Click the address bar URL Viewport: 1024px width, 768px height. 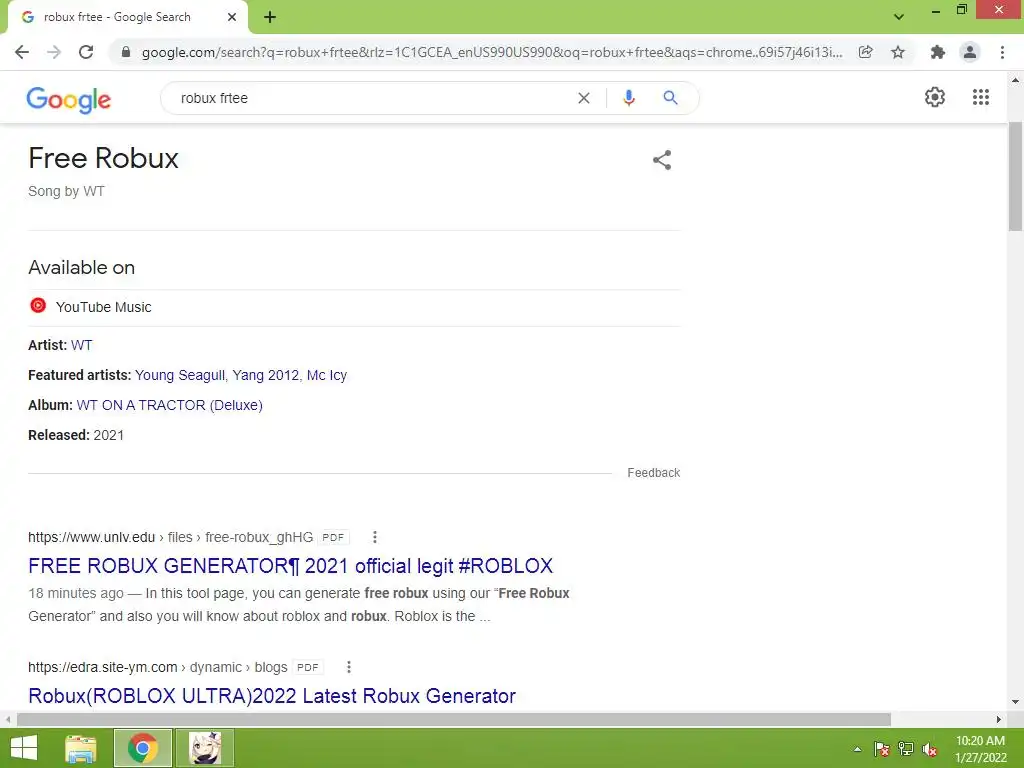pos(492,52)
